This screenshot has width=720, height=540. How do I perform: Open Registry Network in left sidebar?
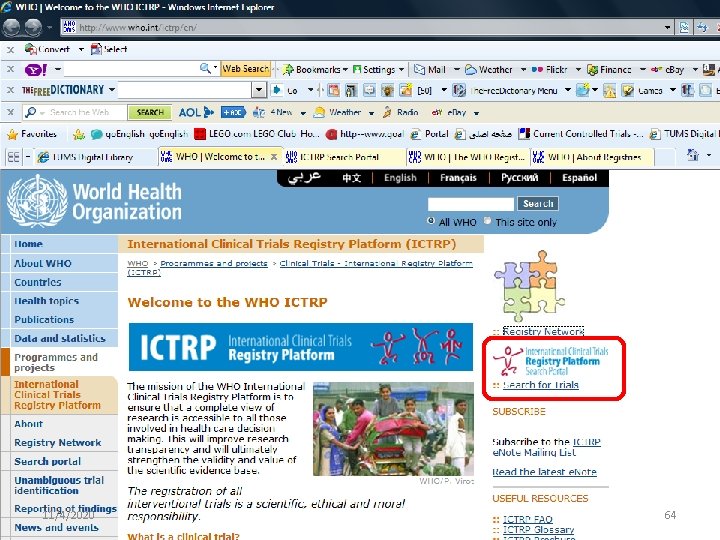coord(57,443)
